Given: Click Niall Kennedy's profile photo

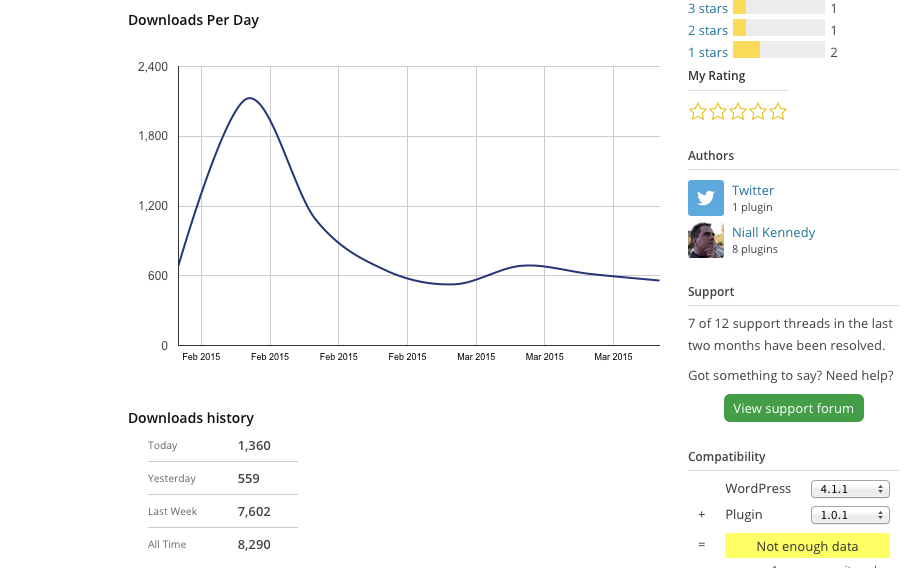Looking at the screenshot, I should coord(706,240).
